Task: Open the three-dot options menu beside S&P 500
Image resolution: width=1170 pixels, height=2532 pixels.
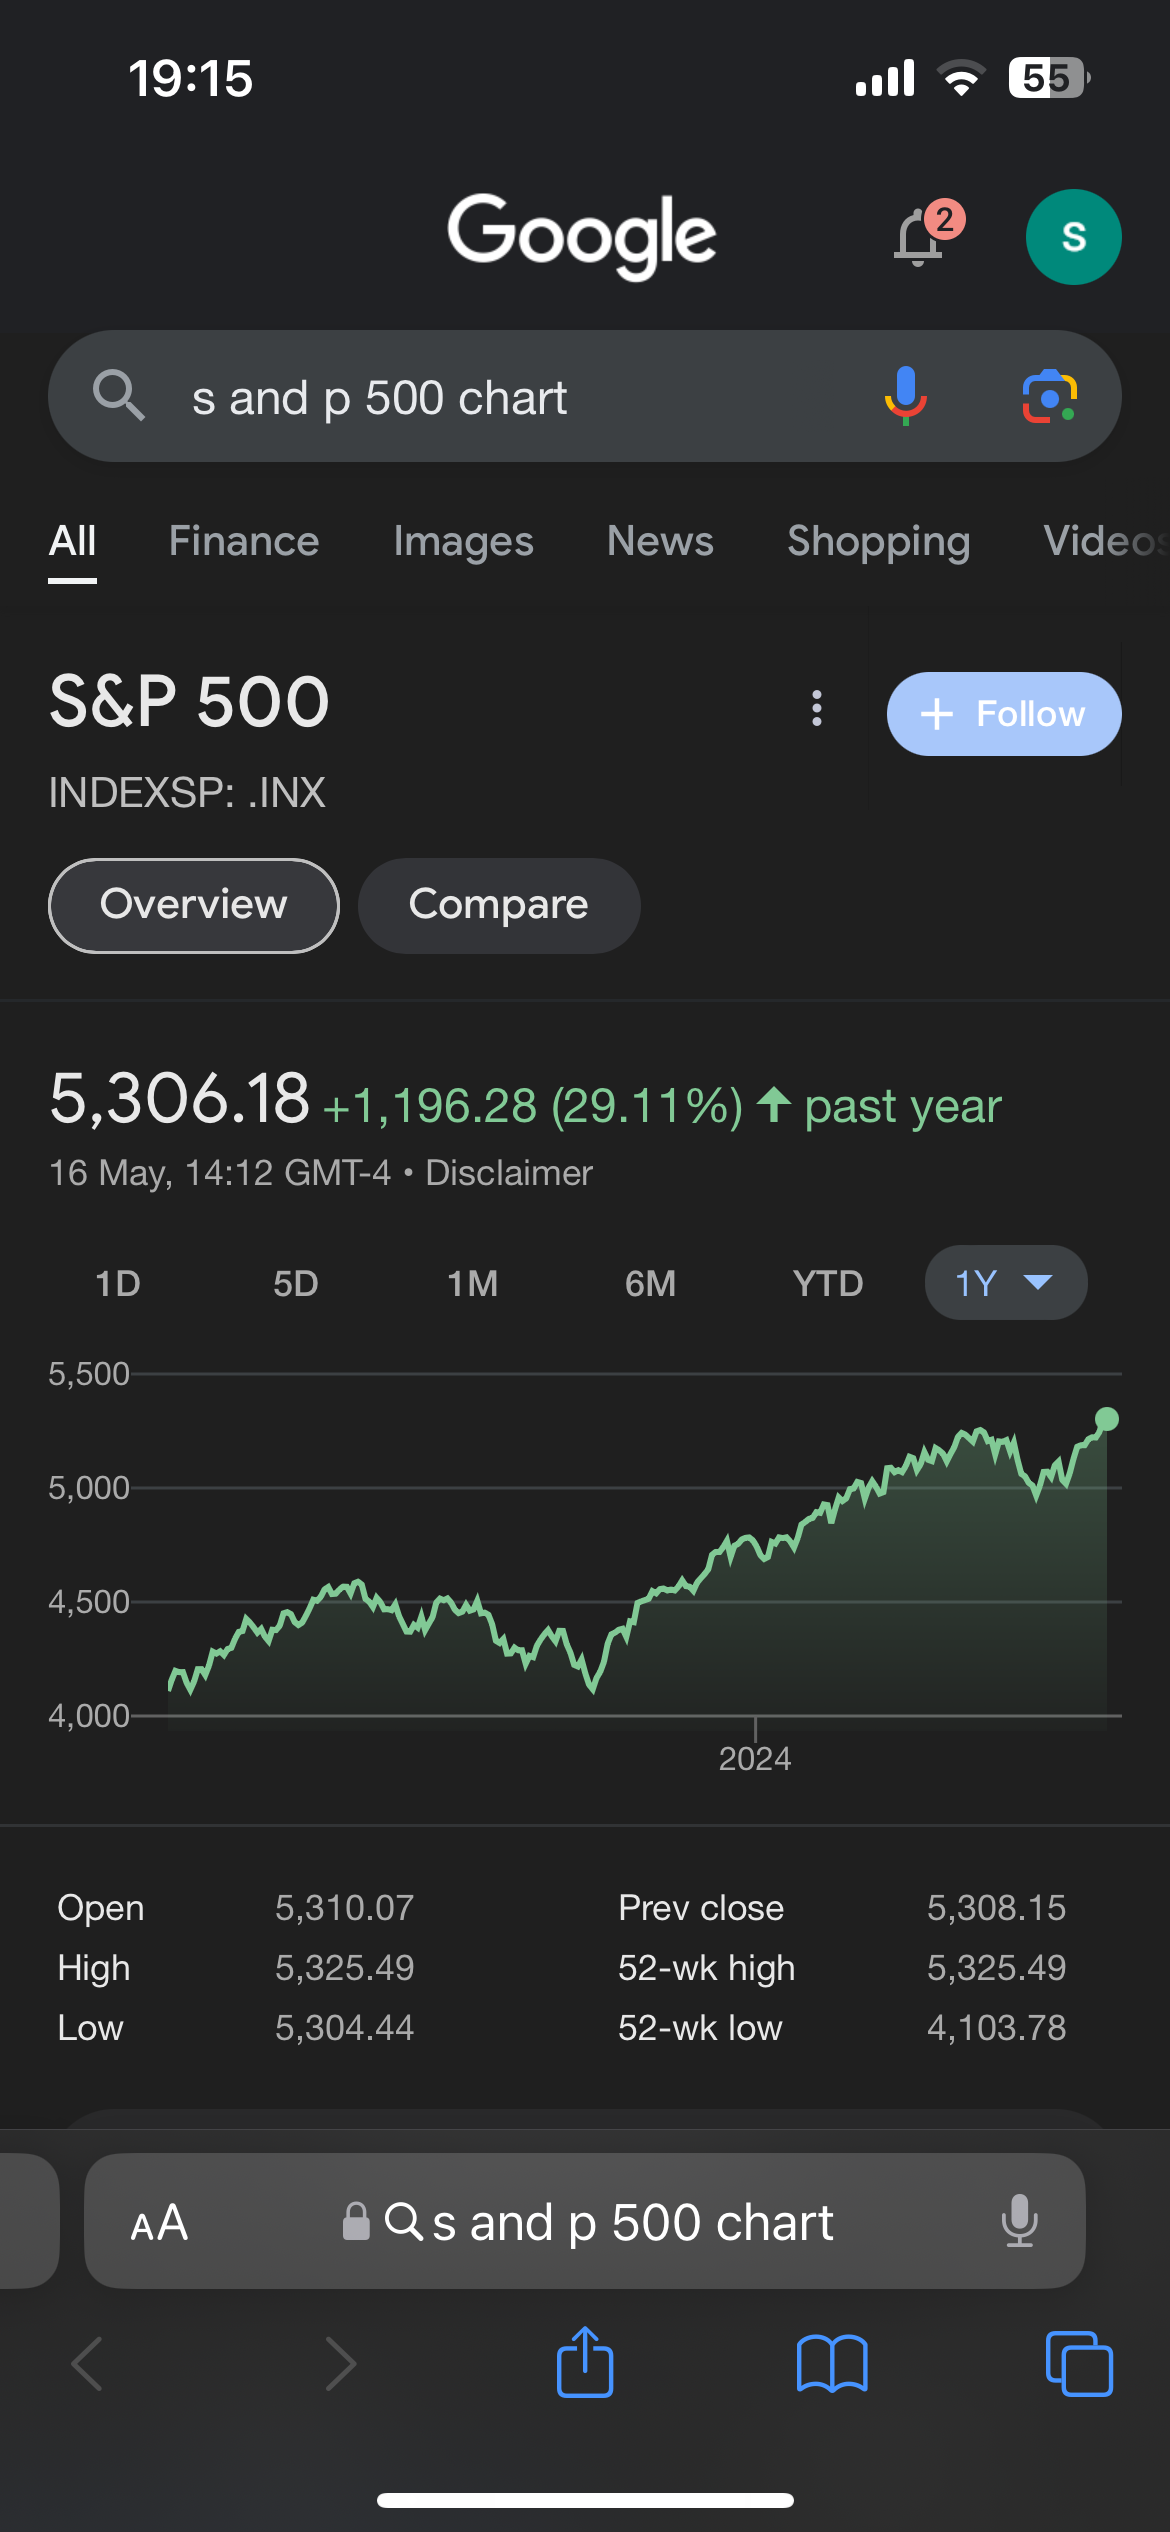Action: (x=817, y=708)
